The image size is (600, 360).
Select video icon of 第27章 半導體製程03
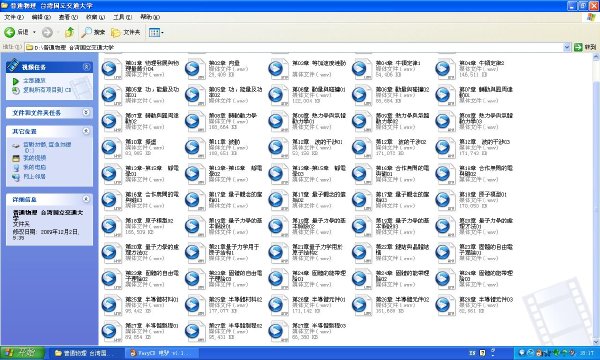click(x=278, y=332)
